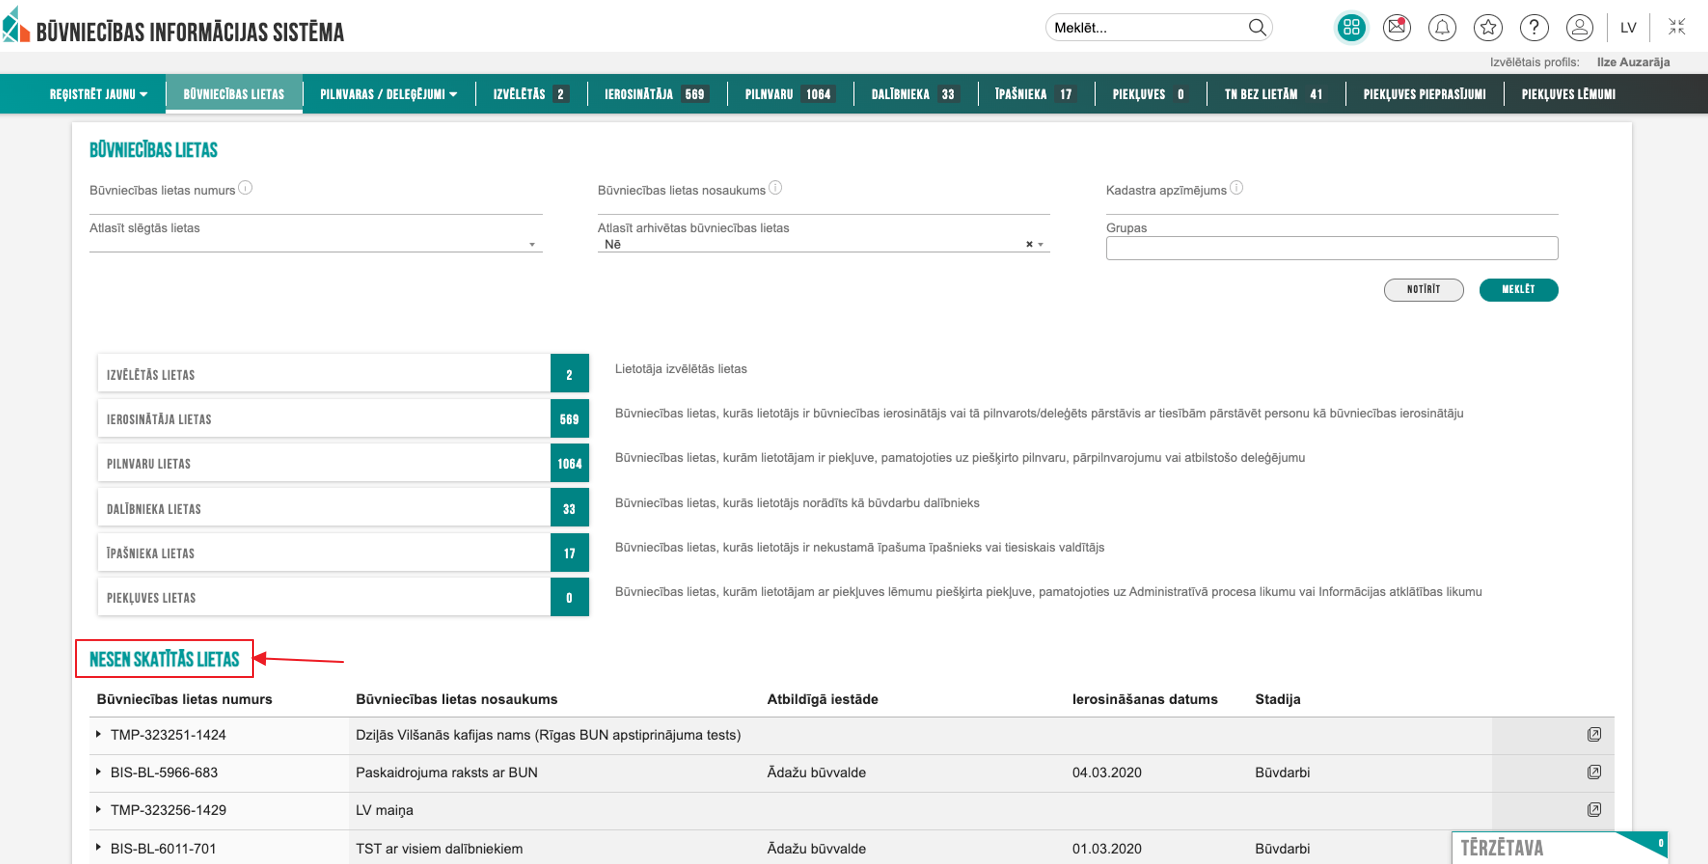The height and width of the screenshot is (864, 1708).
Task: Open case BIS-BL-5966-683 via its link icon
Action: [1594, 772]
